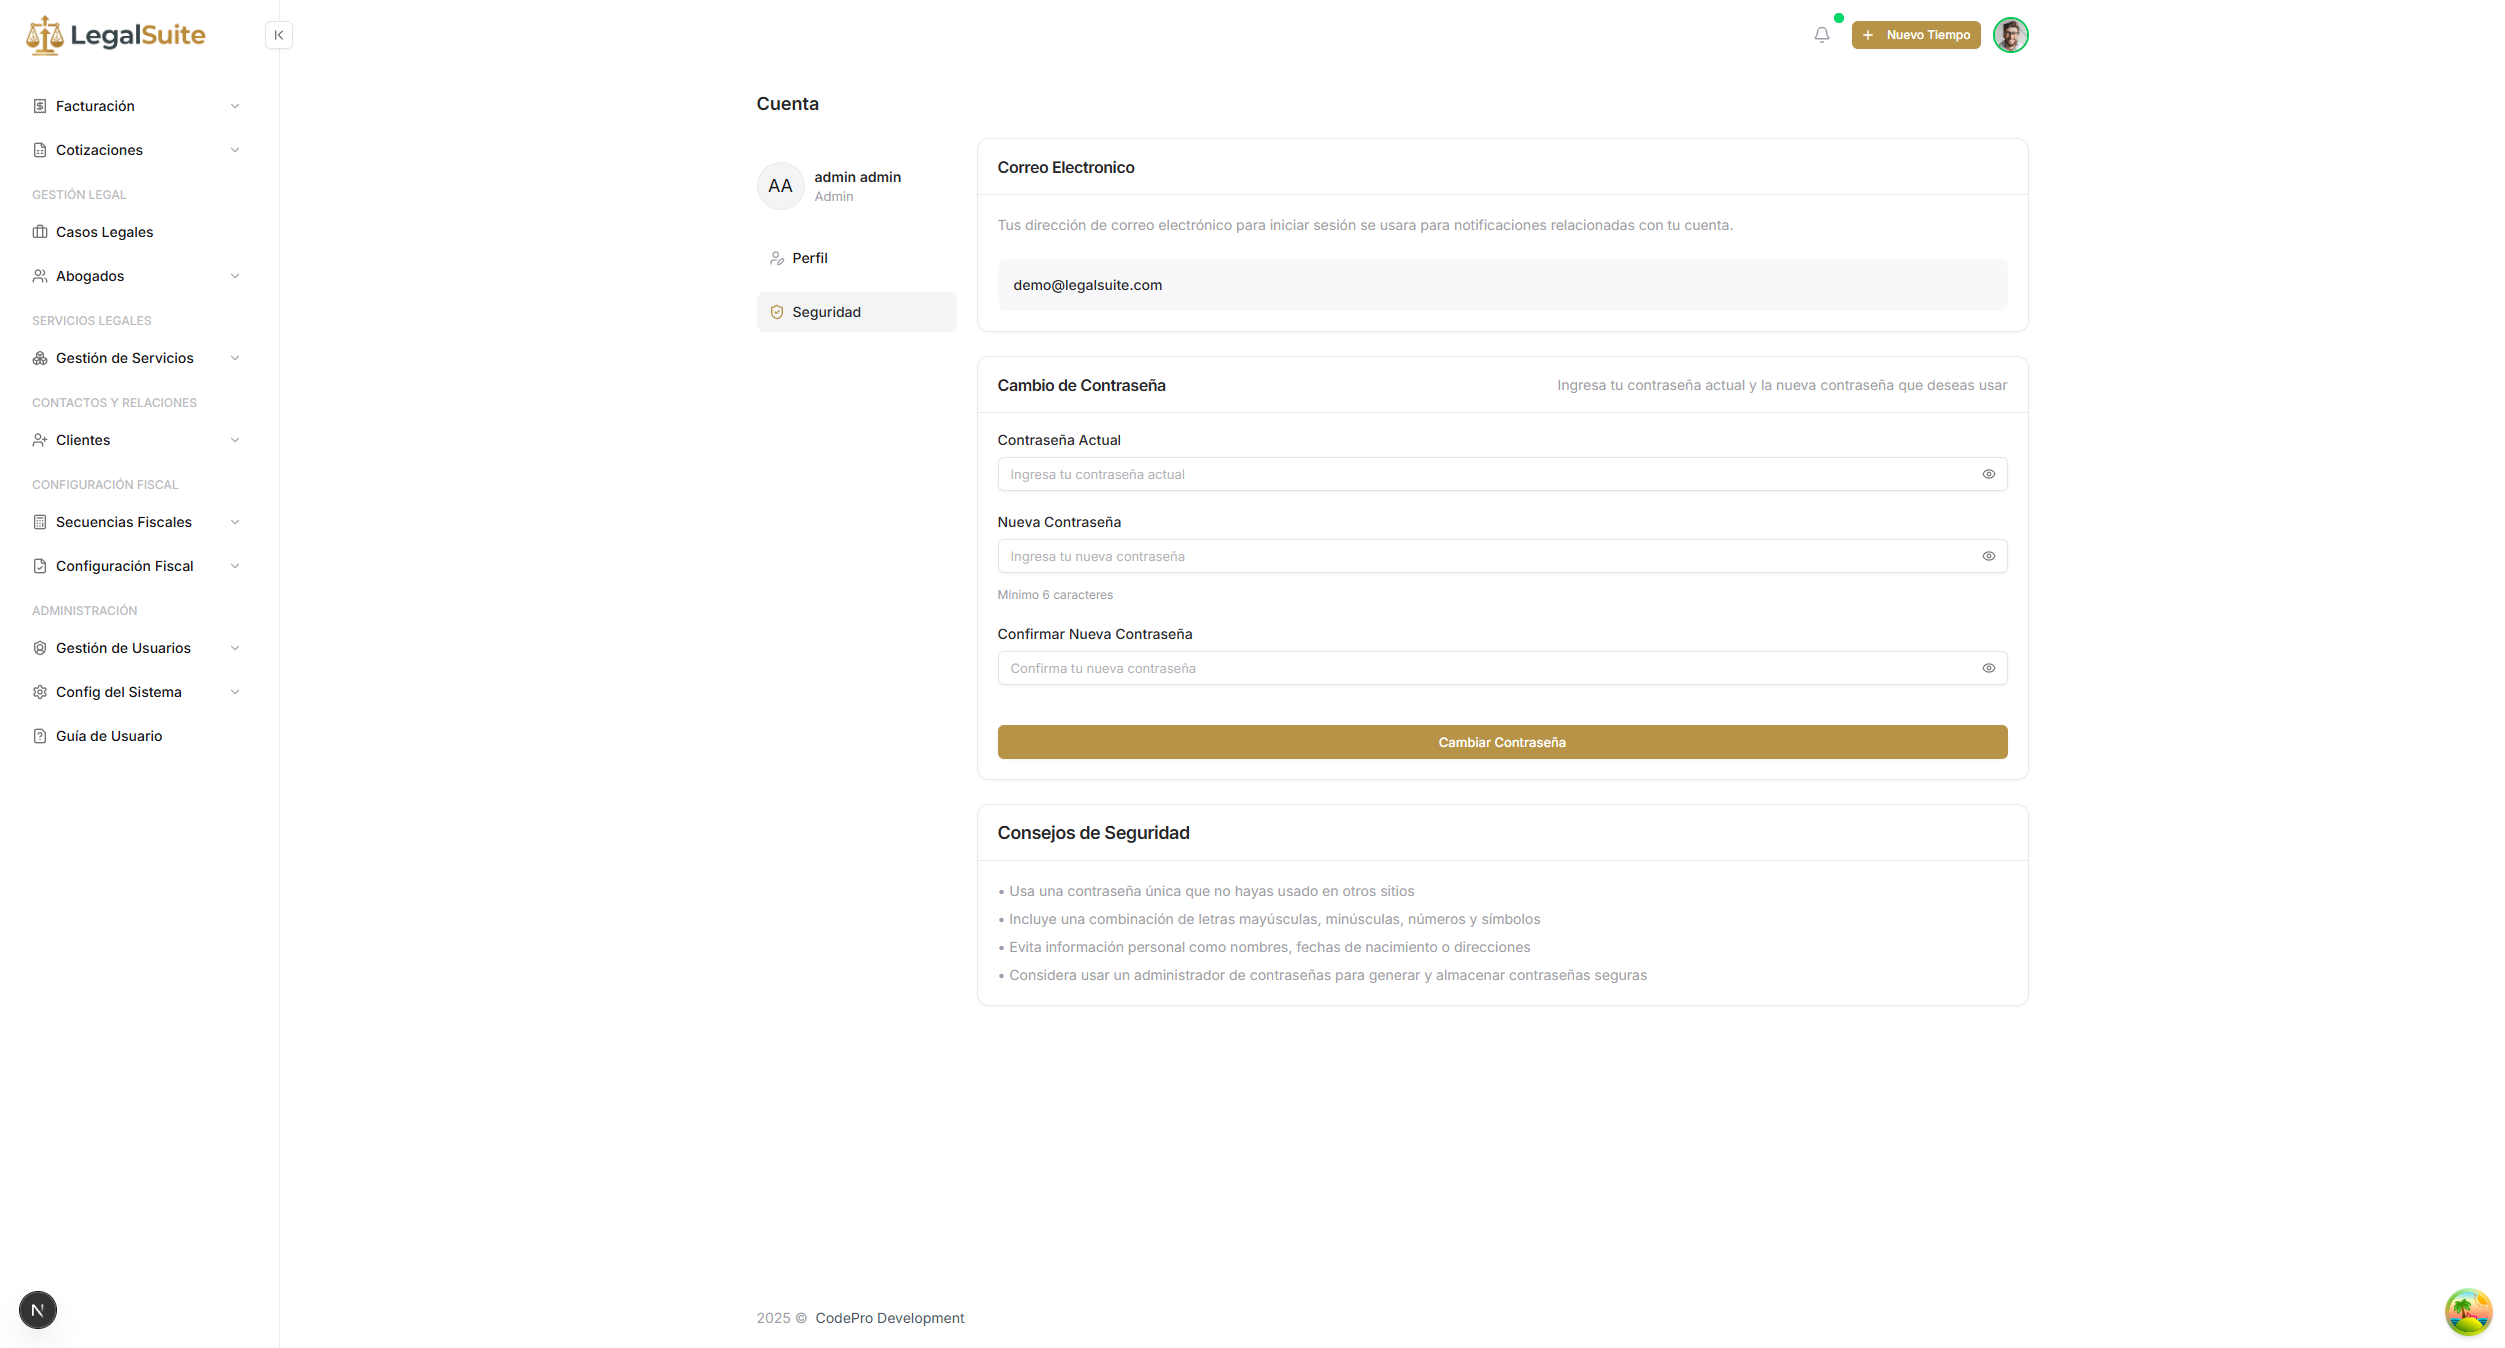Select the Seguridad tab

pyautogui.click(x=826, y=312)
